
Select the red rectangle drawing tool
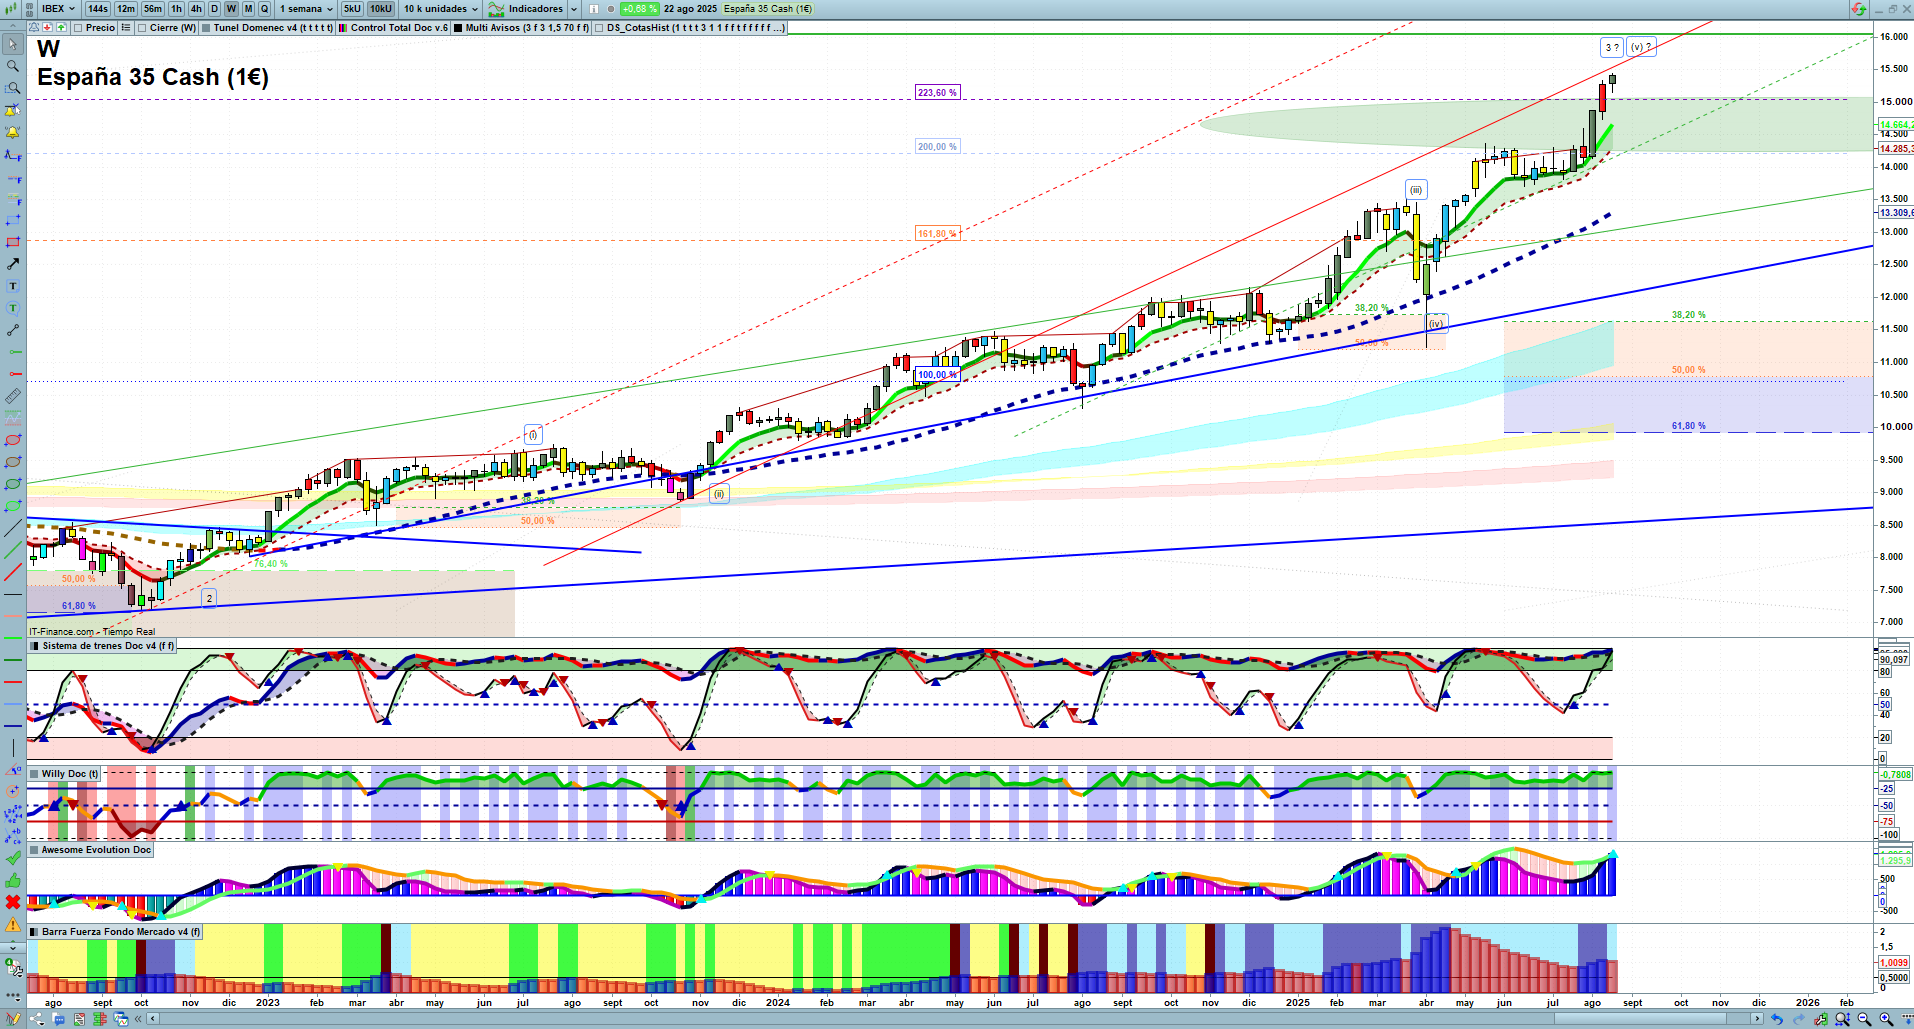13,242
